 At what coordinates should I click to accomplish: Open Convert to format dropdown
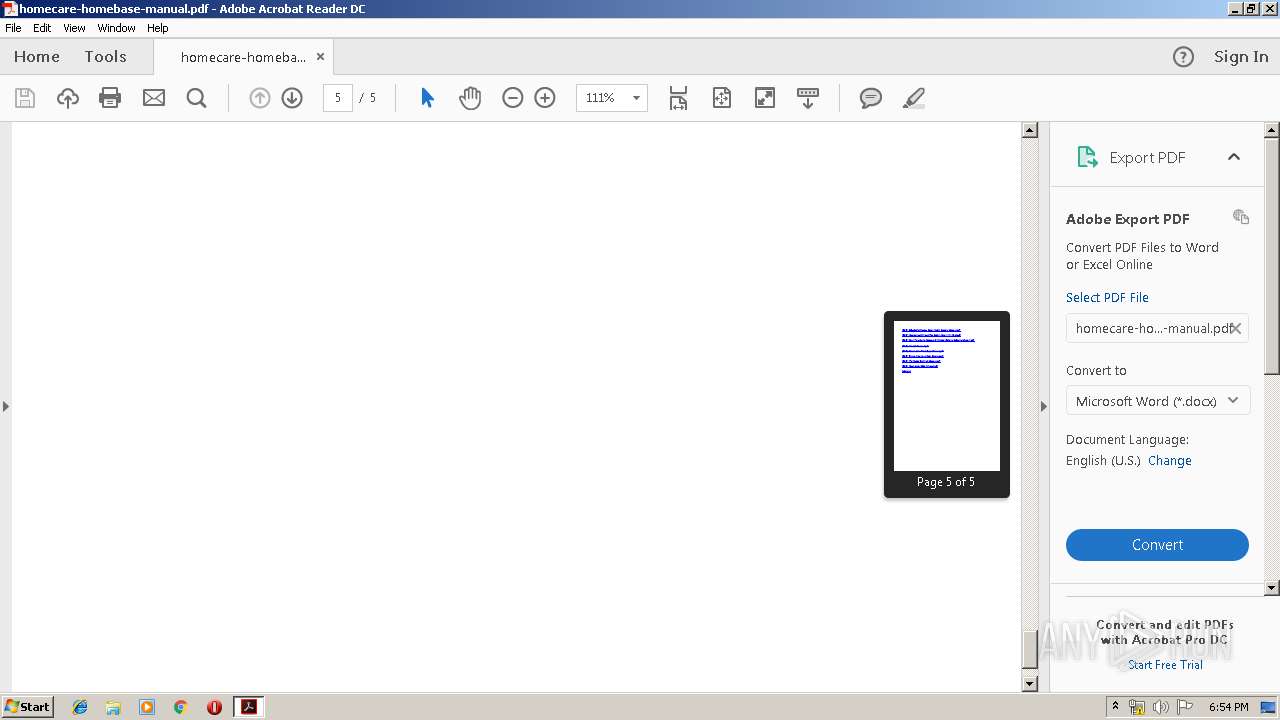[1158, 401]
